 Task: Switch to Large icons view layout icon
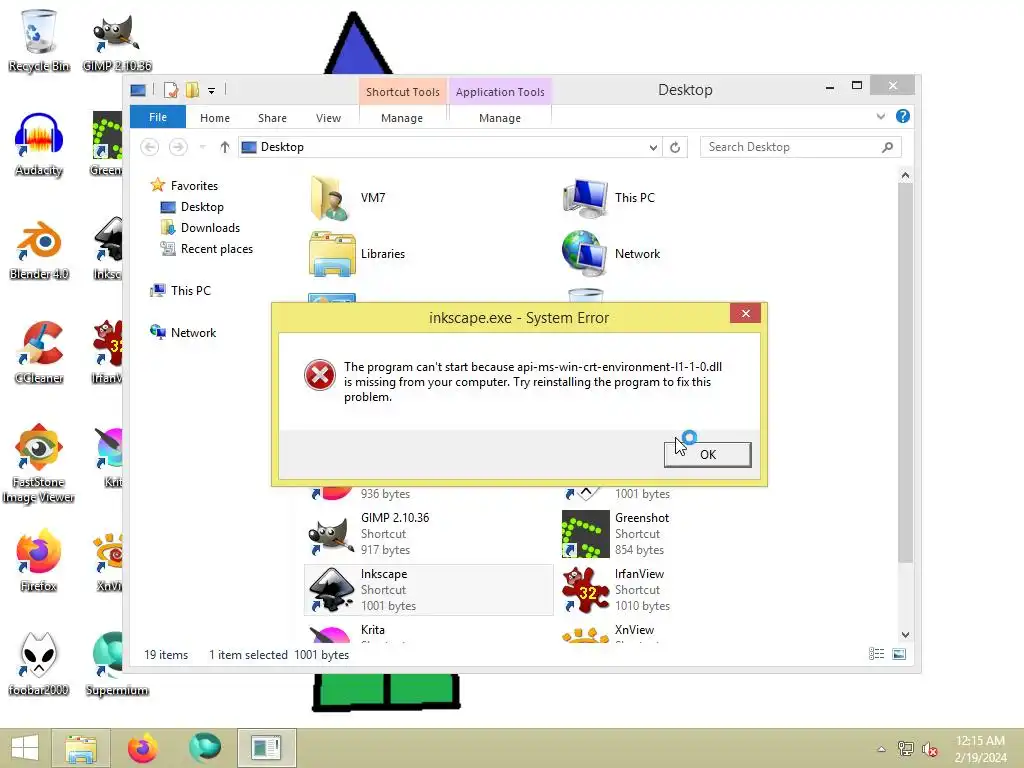(x=899, y=654)
